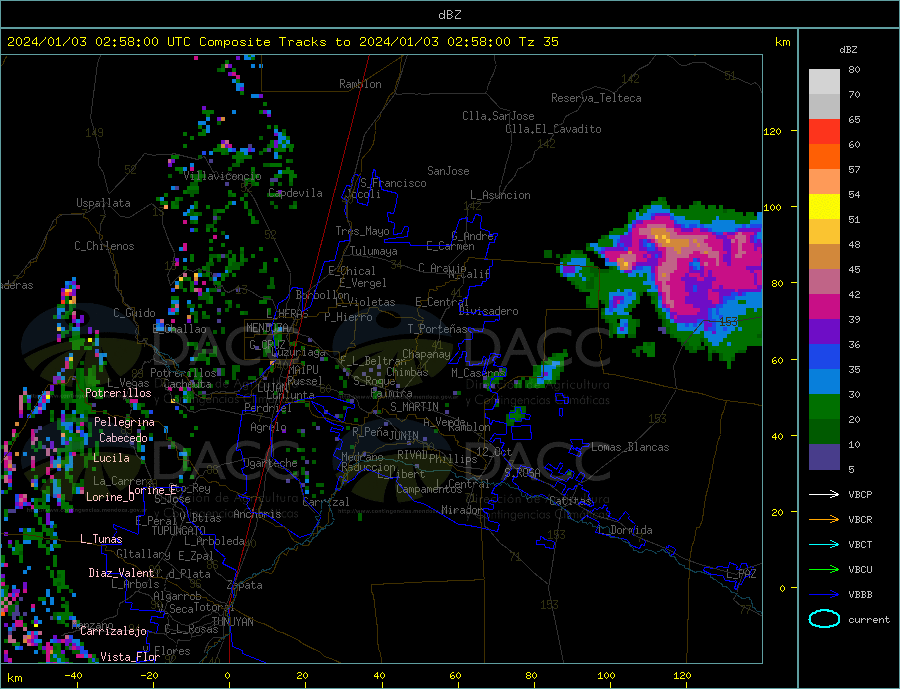
Task: Select the purple 36-39 dBZ legend swatch
Action: [824, 332]
